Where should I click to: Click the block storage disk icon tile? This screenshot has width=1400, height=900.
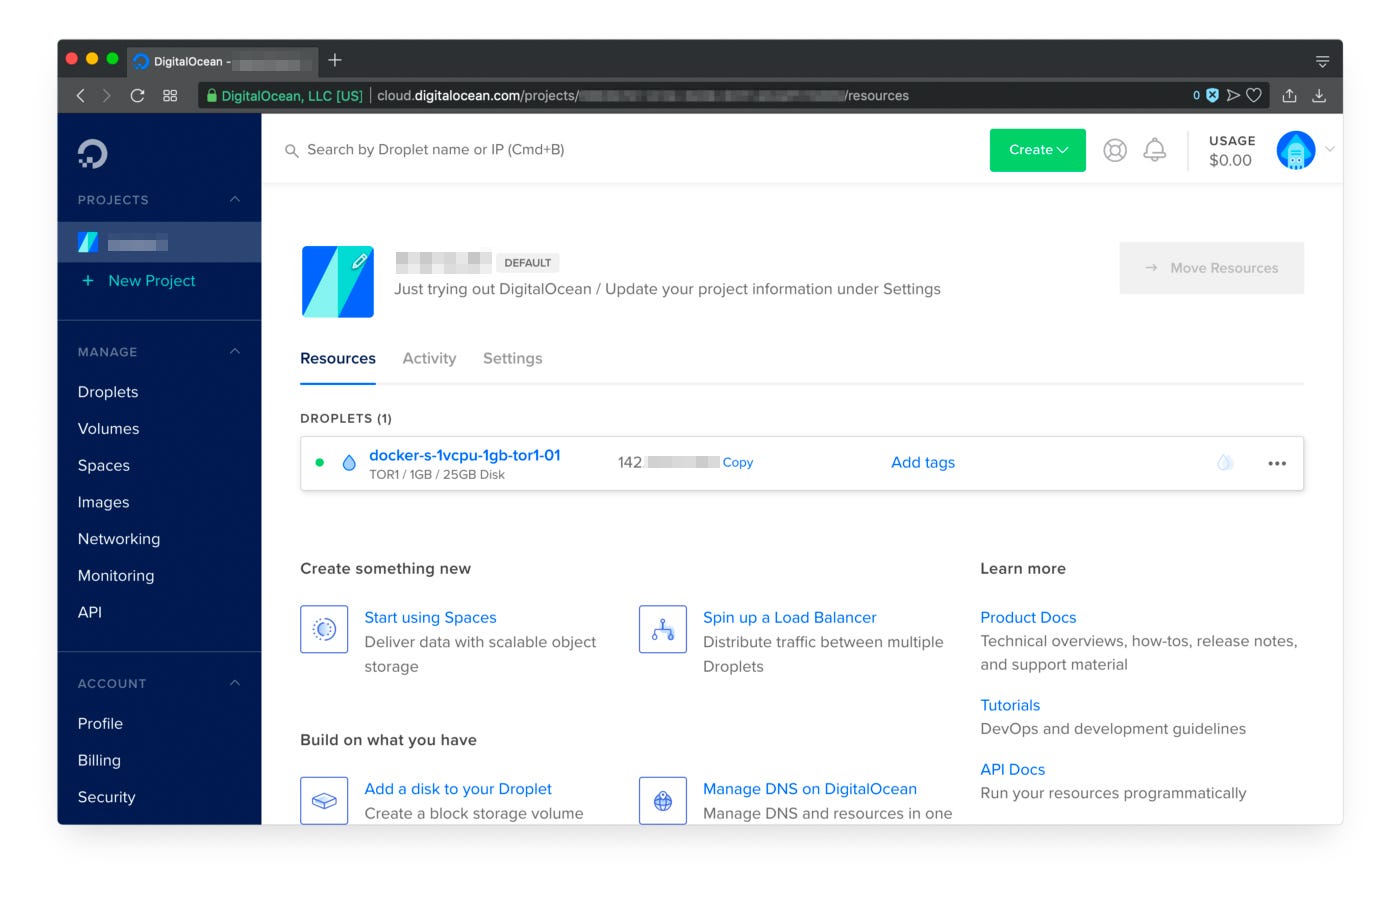(x=324, y=800)
